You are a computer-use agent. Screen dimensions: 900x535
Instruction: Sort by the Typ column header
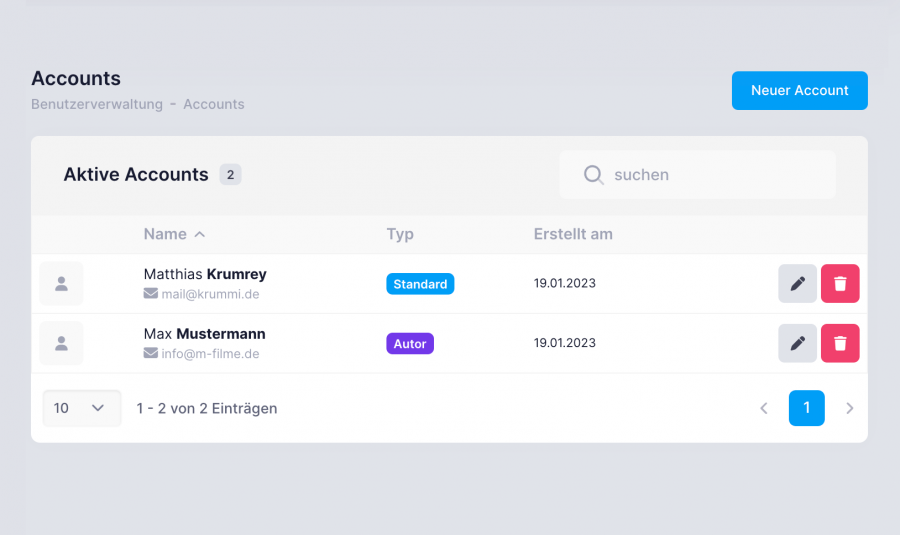coord(400,234)
